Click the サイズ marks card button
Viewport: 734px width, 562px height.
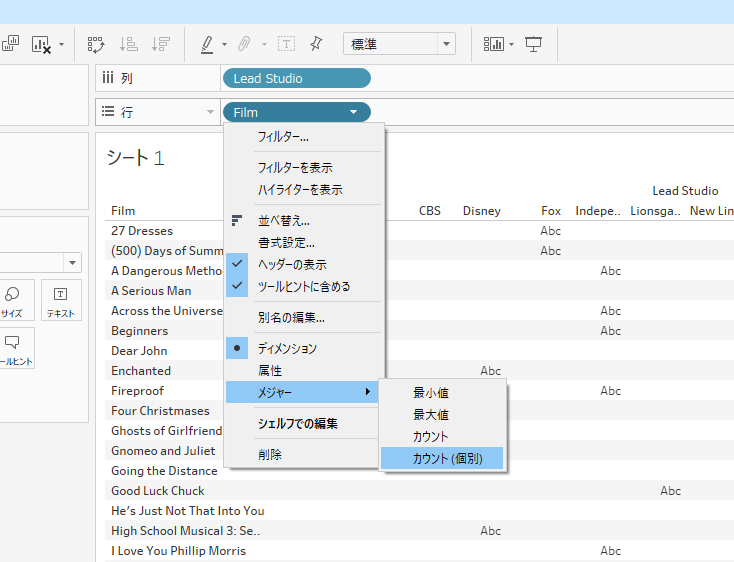14,300
